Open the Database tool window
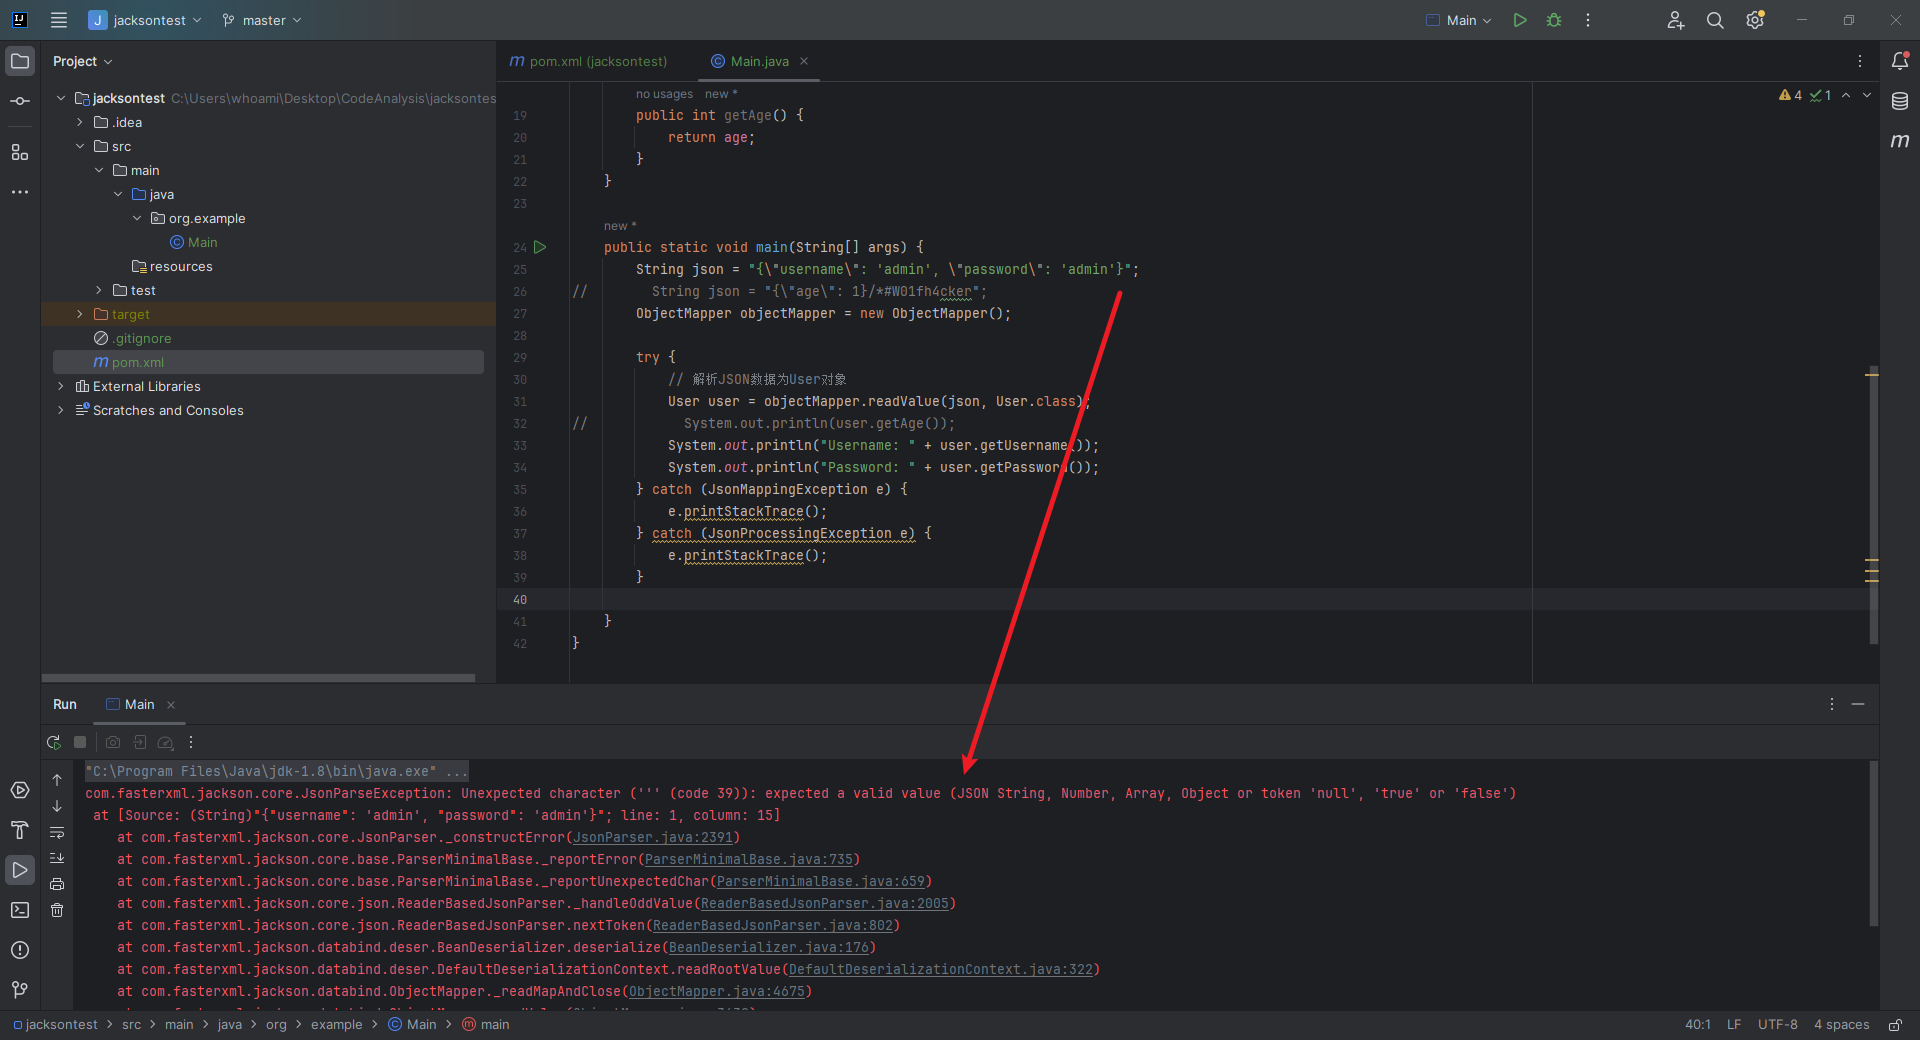This screenshot has width=1920, height=1040. pos(1900,101)
